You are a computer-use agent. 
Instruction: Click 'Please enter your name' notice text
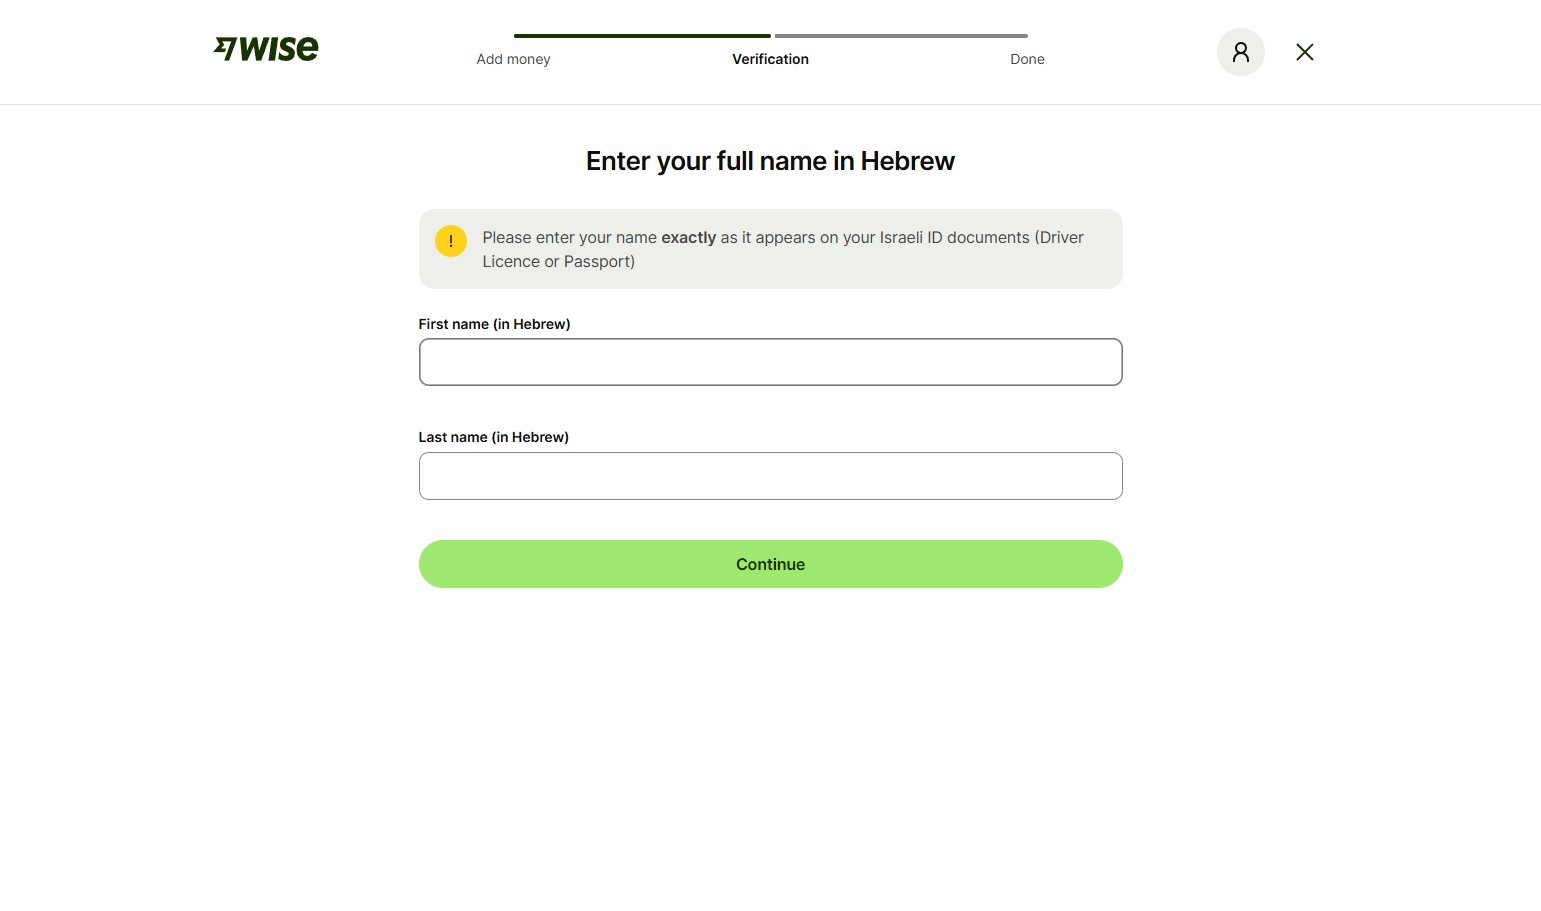[569, 238]
